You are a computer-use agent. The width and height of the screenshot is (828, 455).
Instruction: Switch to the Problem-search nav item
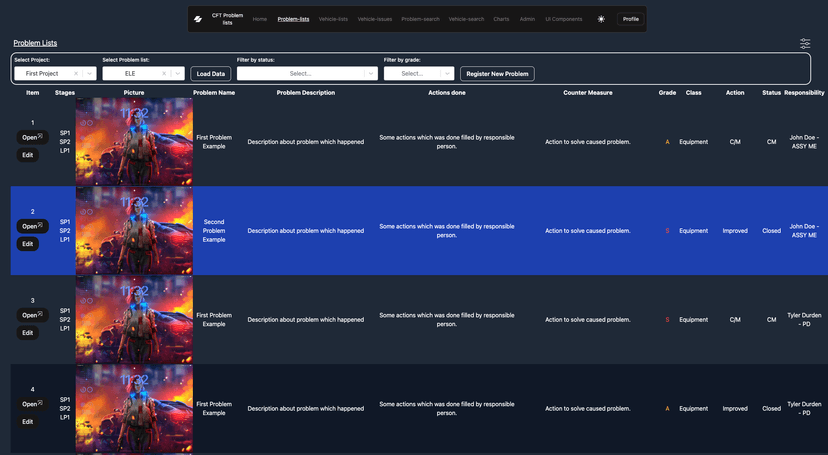pos(420,19)
